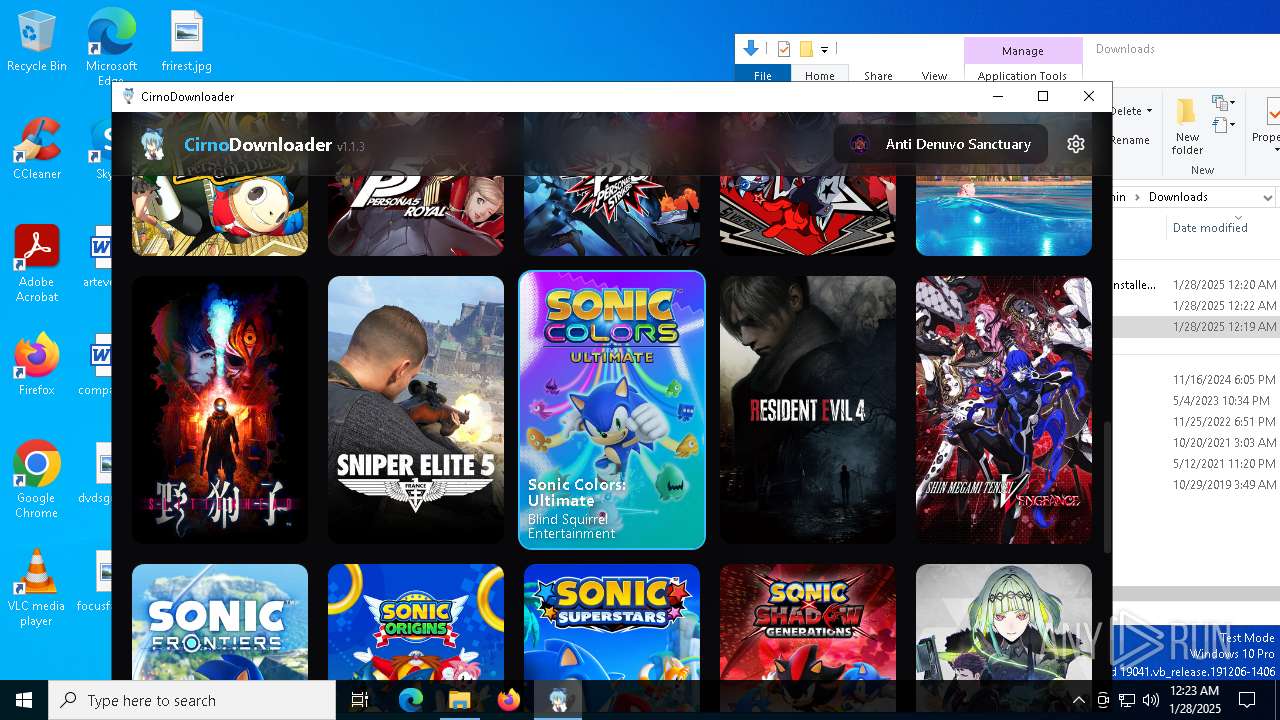Switch to Share tab in File Explorer

point(878,76)
